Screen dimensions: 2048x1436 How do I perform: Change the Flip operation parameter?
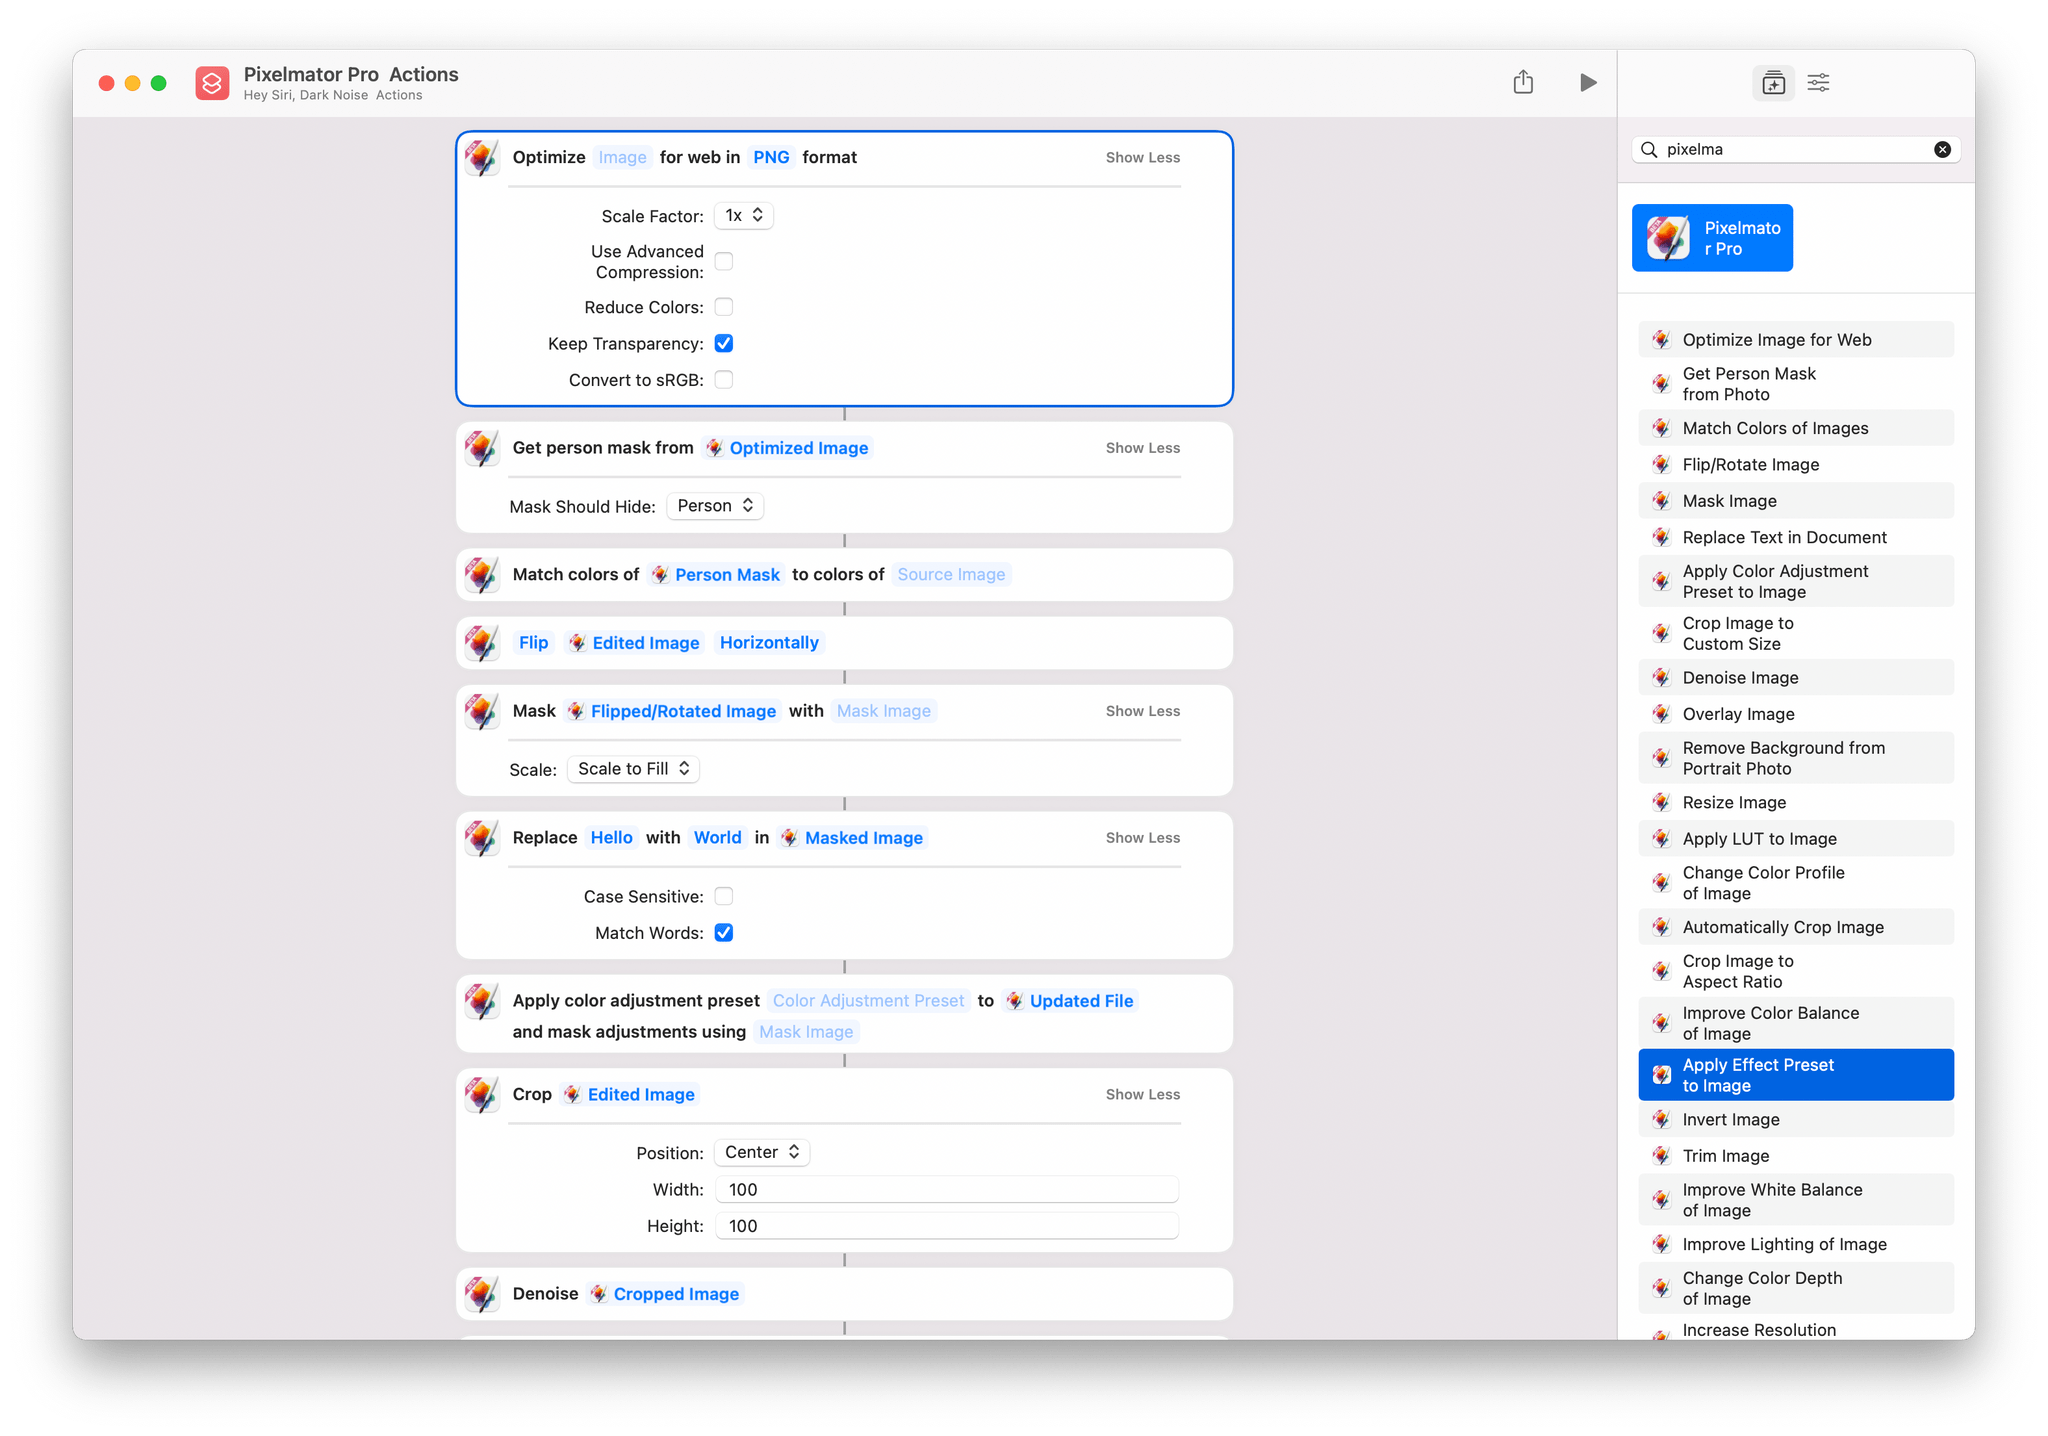pos(533,643)
